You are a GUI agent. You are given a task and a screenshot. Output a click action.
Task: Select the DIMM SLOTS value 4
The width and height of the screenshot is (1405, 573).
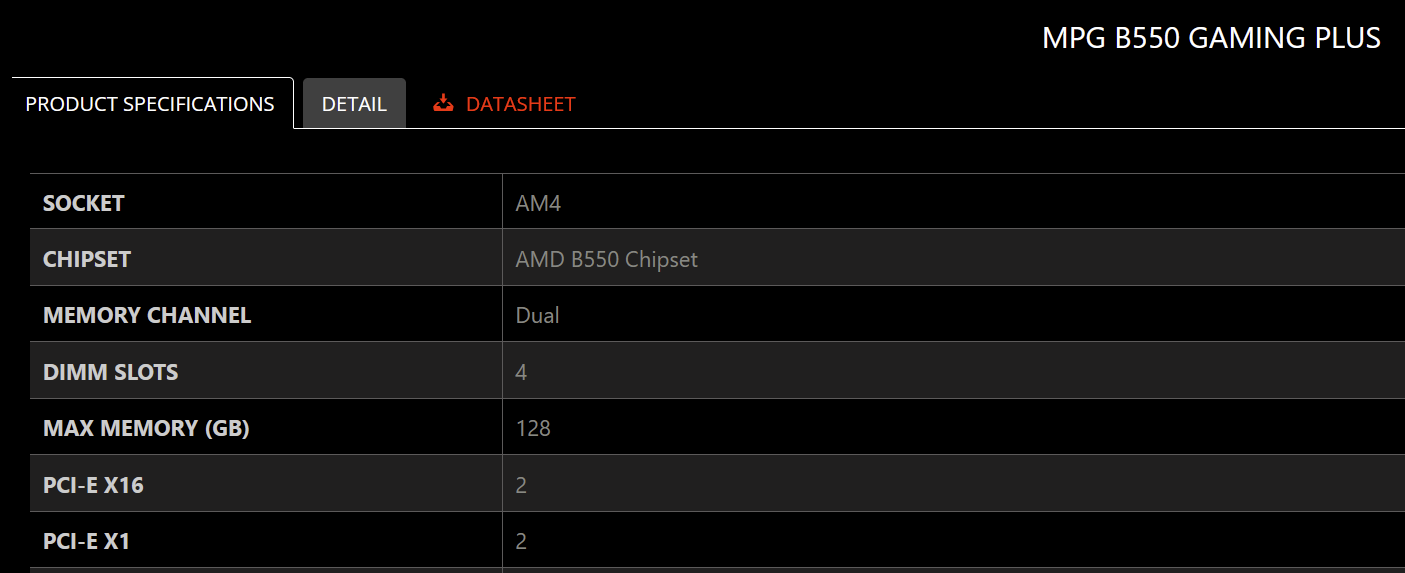coord(521,372)
